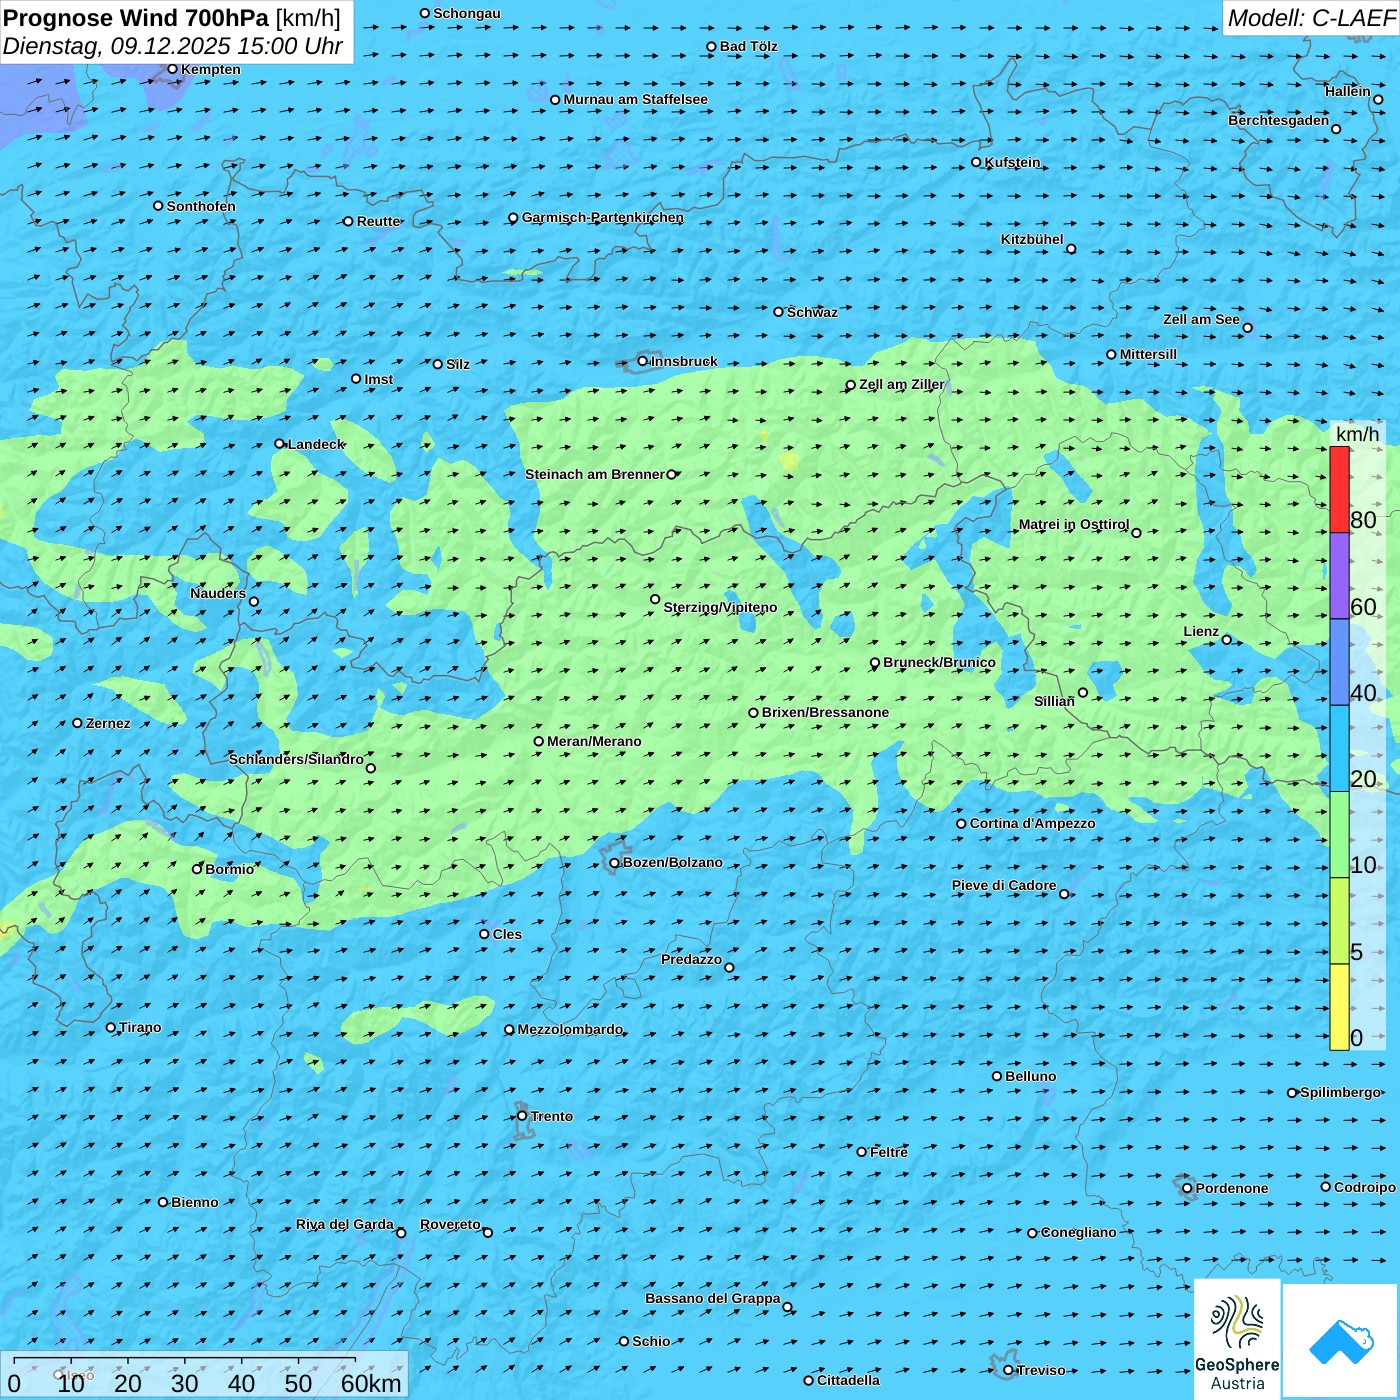The width and height of the screenshot is (1400, 1400).
Task: Click the "Schwaz" label
Action: [x=813, y=312]
